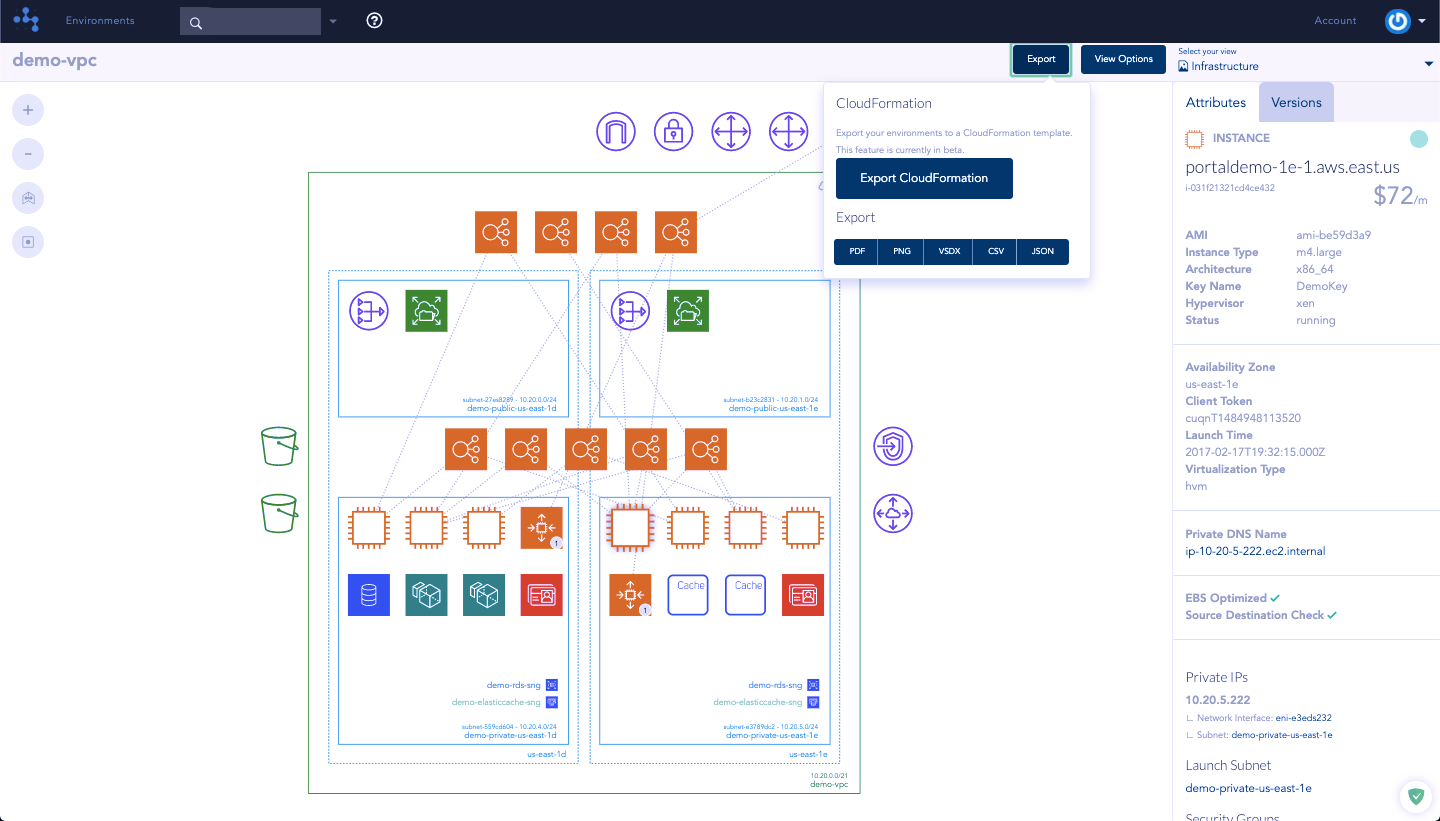The height and width of the screenshot is (821, 1440).
Task: Click the green shield badge at bottom right
Action: coord(1415,797)
